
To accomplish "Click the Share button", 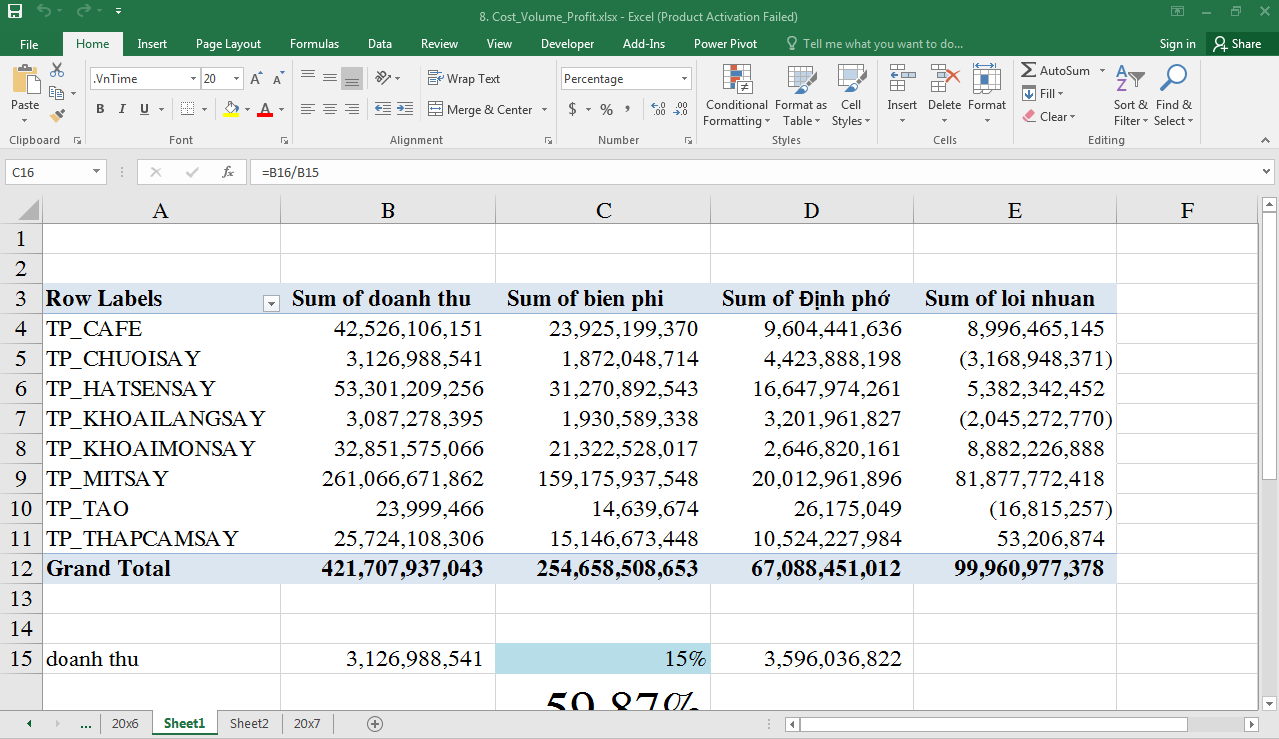I will (1238, 44).
